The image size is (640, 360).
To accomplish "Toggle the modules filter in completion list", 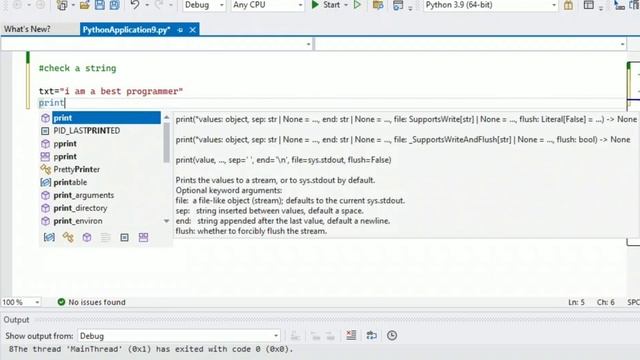I will click(143, 237).
